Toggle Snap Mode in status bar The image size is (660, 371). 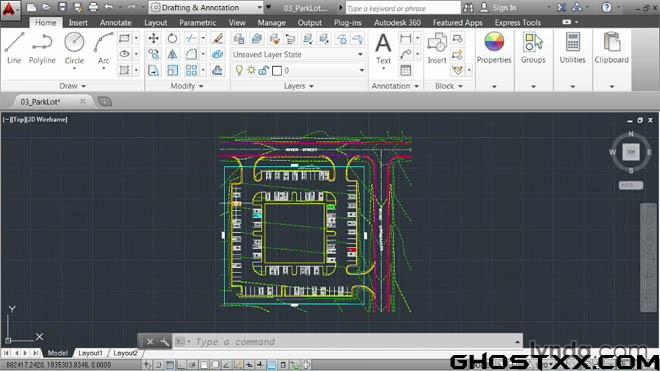(159, 365)
